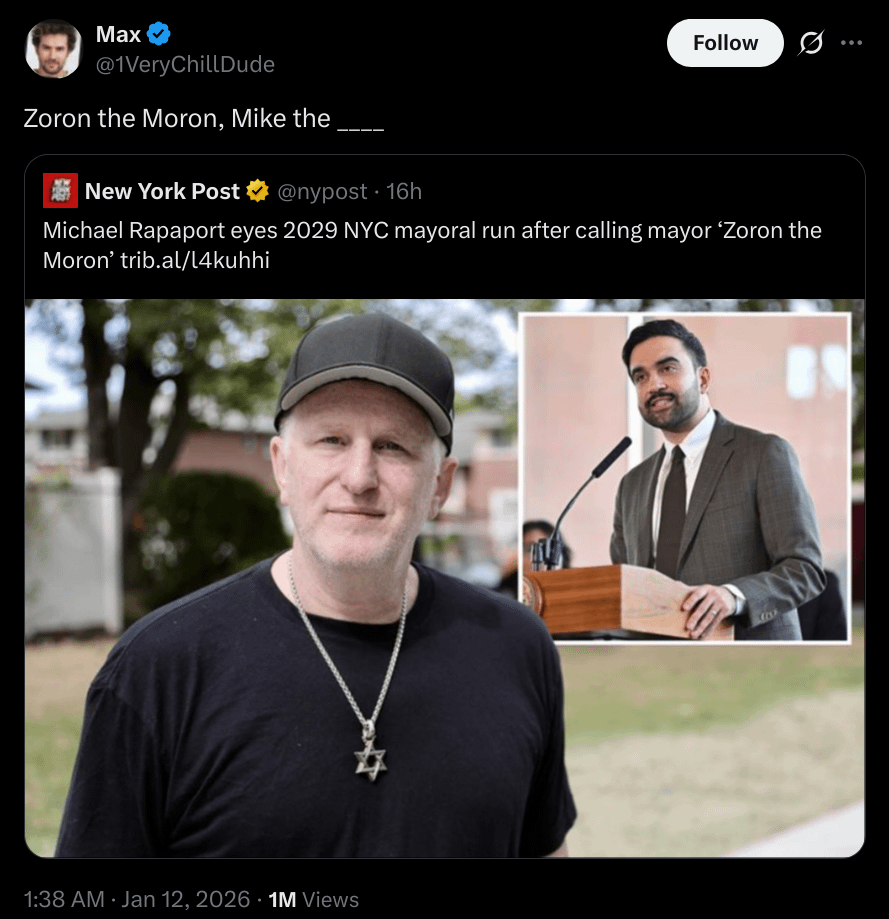The width and height of the screenshot is (889, 919).
Task: Click the Grok slashed-circle icon
Action: pos(811,43)
